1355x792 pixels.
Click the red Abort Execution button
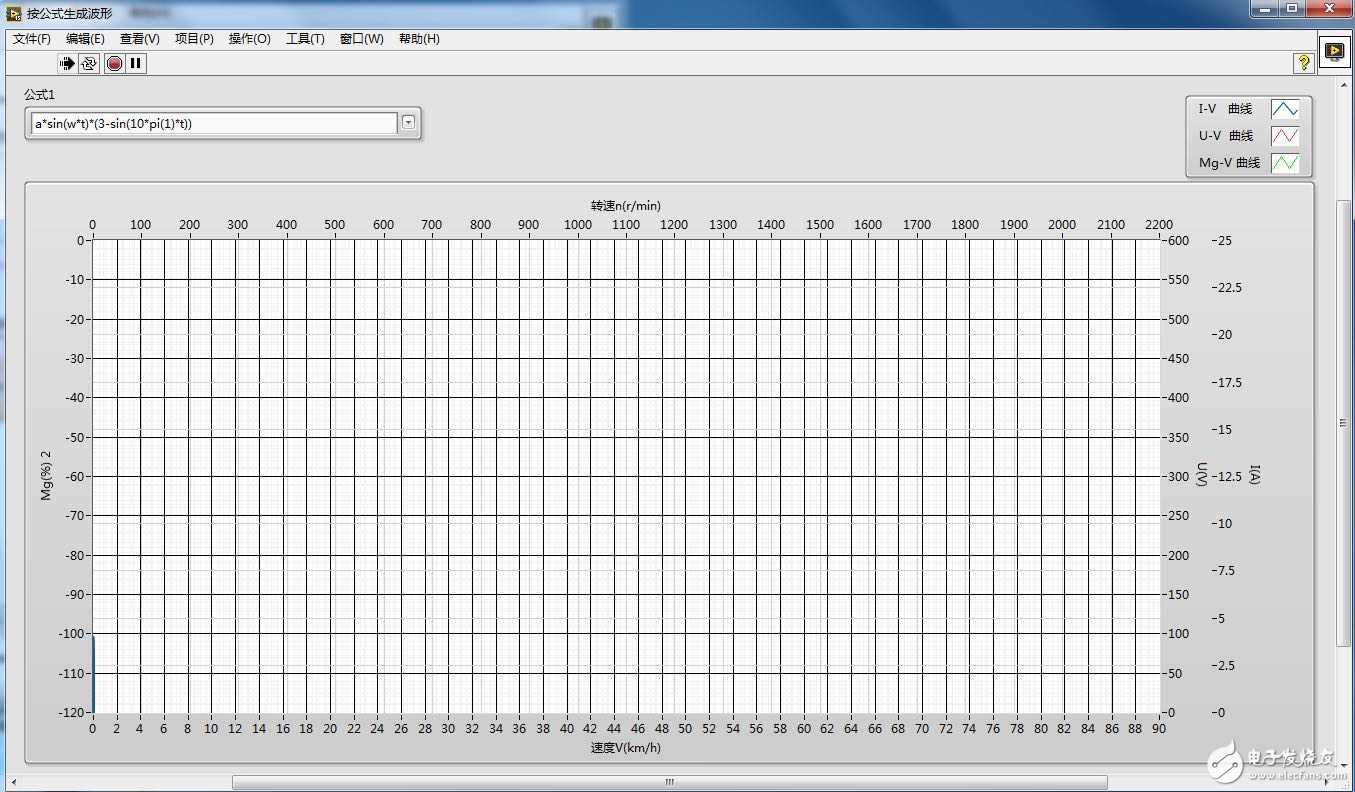114,63
